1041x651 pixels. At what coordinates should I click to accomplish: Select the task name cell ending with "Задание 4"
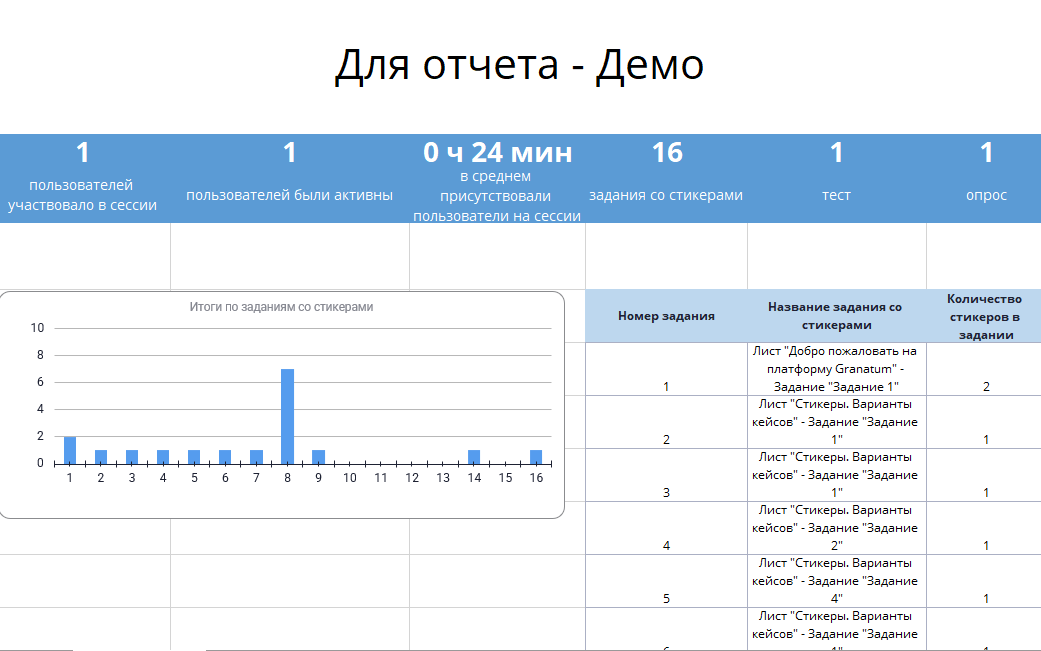pos(836,581)
